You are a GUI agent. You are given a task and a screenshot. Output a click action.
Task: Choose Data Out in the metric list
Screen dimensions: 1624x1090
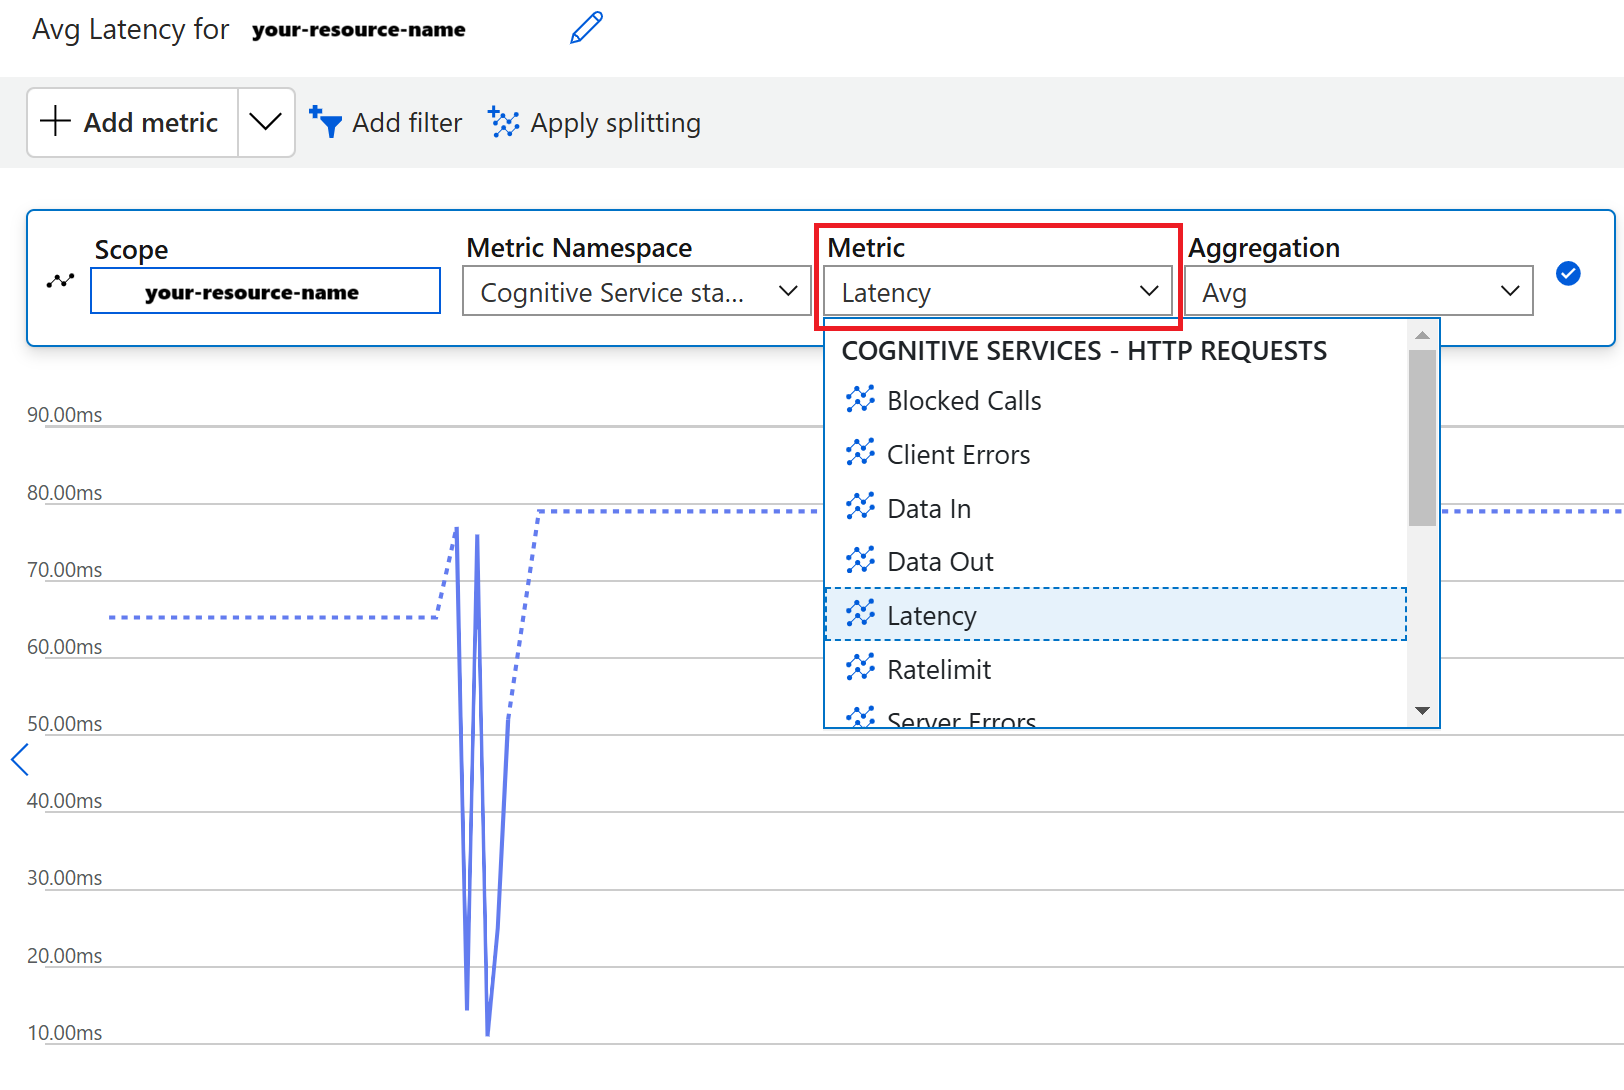coord(940,562)
